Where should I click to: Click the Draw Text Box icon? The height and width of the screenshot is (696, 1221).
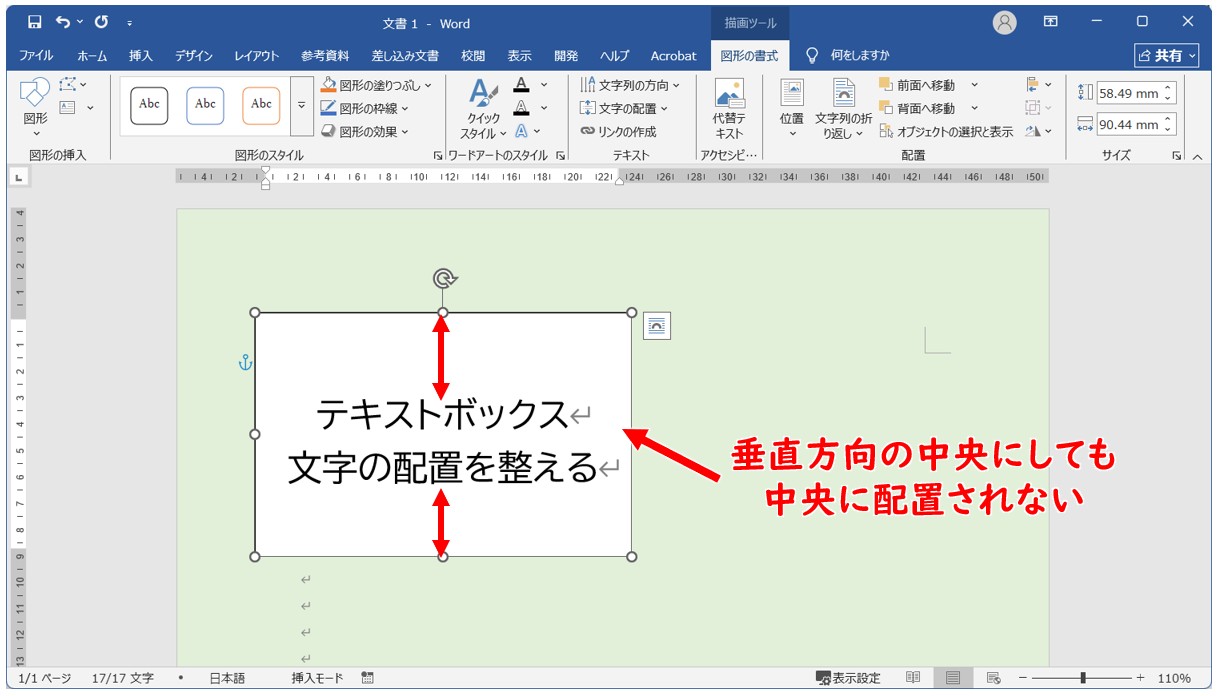pos(68,107)
